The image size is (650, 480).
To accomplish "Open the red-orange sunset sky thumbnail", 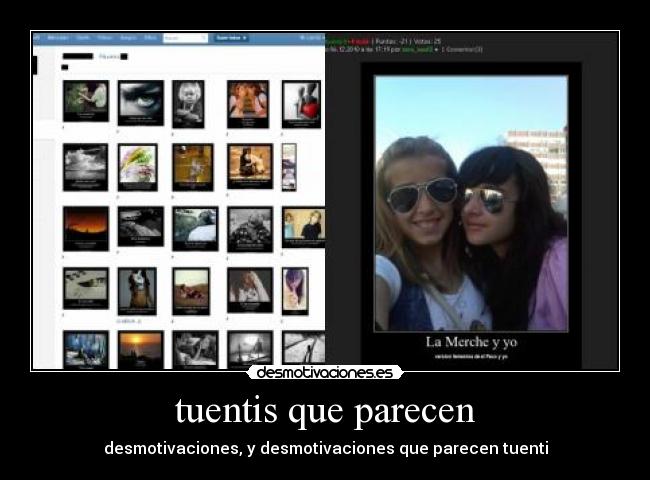I will [86, 228].
